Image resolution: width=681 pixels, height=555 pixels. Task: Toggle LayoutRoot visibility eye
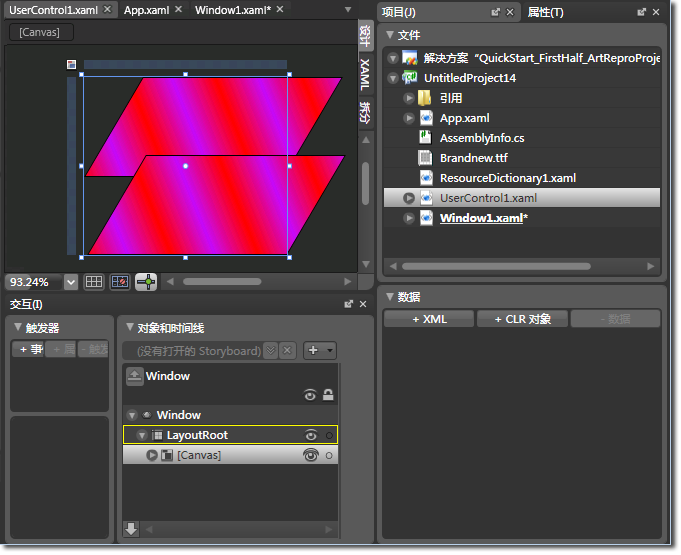click(311, 435)
